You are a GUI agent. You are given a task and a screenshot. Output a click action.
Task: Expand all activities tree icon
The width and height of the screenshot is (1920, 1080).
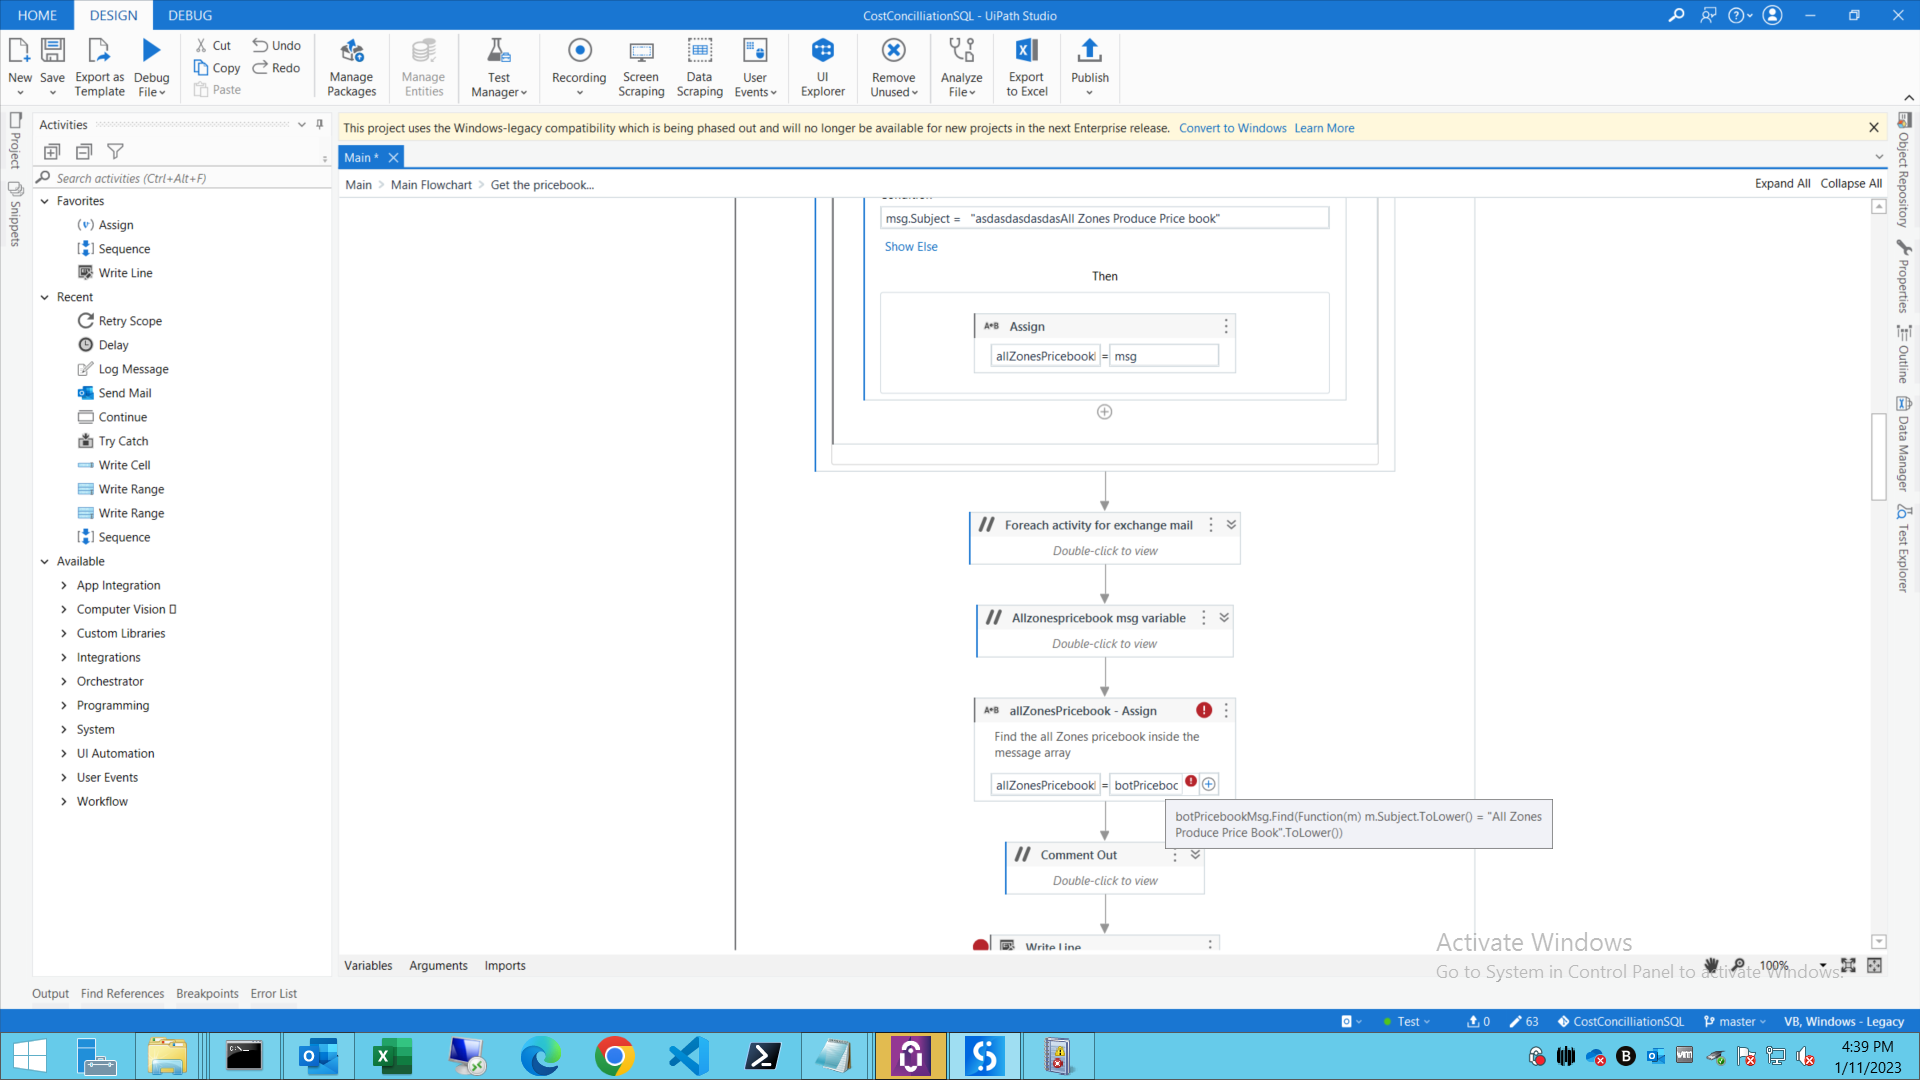[52, 151]
